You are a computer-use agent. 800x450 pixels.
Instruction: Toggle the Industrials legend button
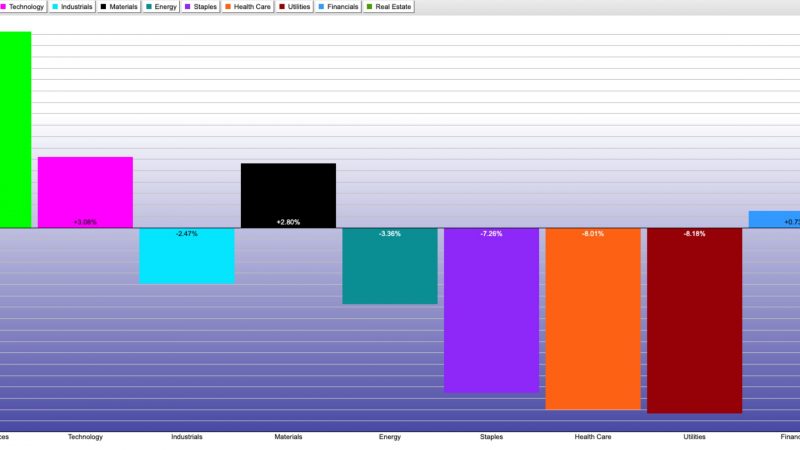(x=72, y=7)
